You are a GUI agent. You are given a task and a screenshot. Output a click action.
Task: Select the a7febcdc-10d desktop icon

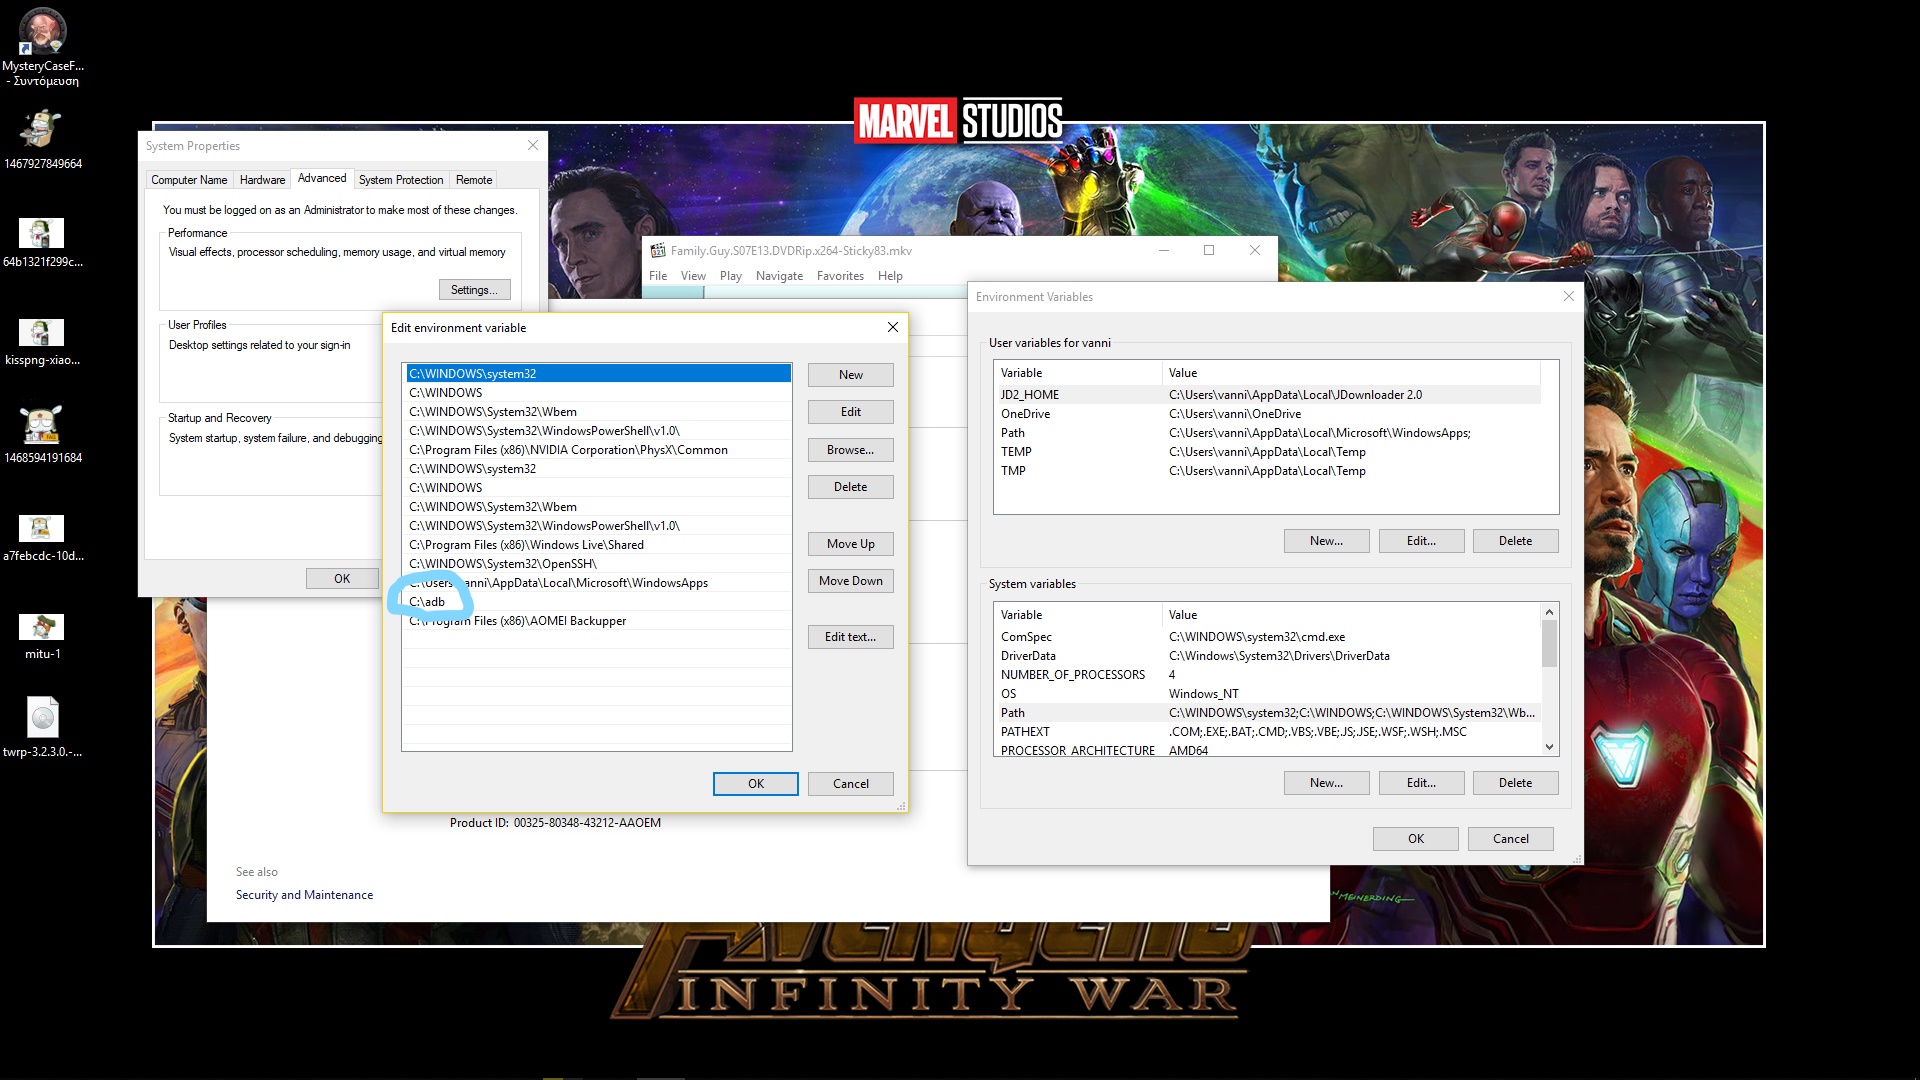click(42, 528)
